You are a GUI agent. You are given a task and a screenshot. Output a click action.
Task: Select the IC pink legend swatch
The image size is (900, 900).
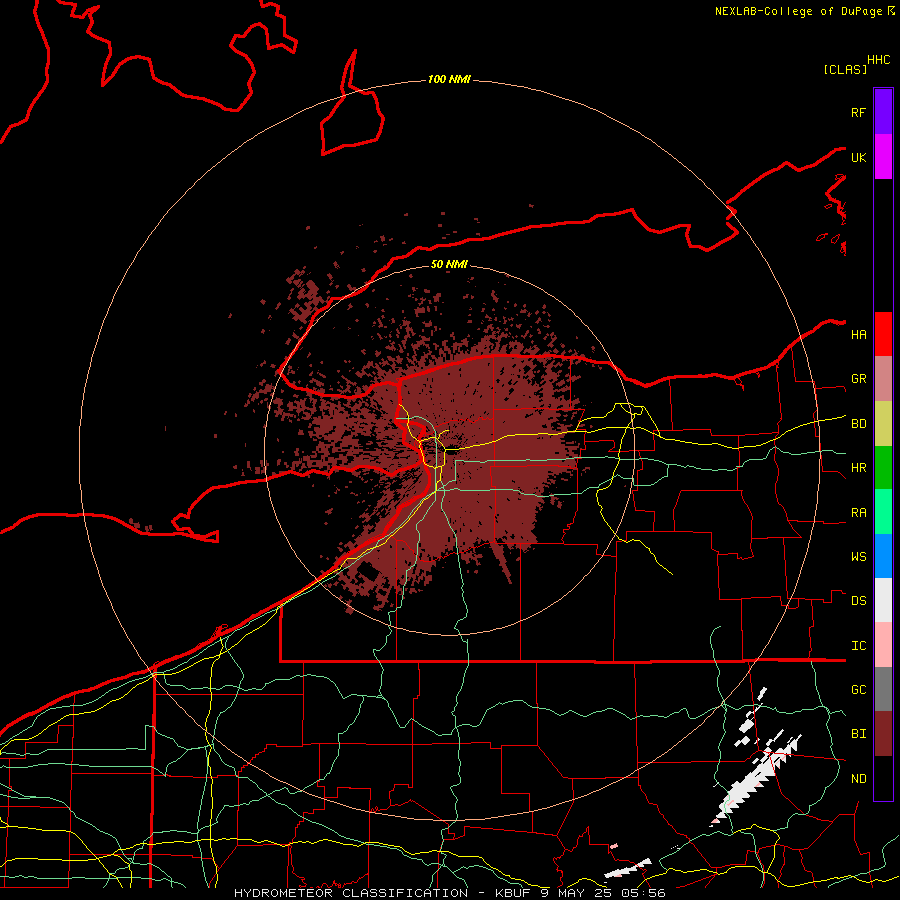[883, 645]
